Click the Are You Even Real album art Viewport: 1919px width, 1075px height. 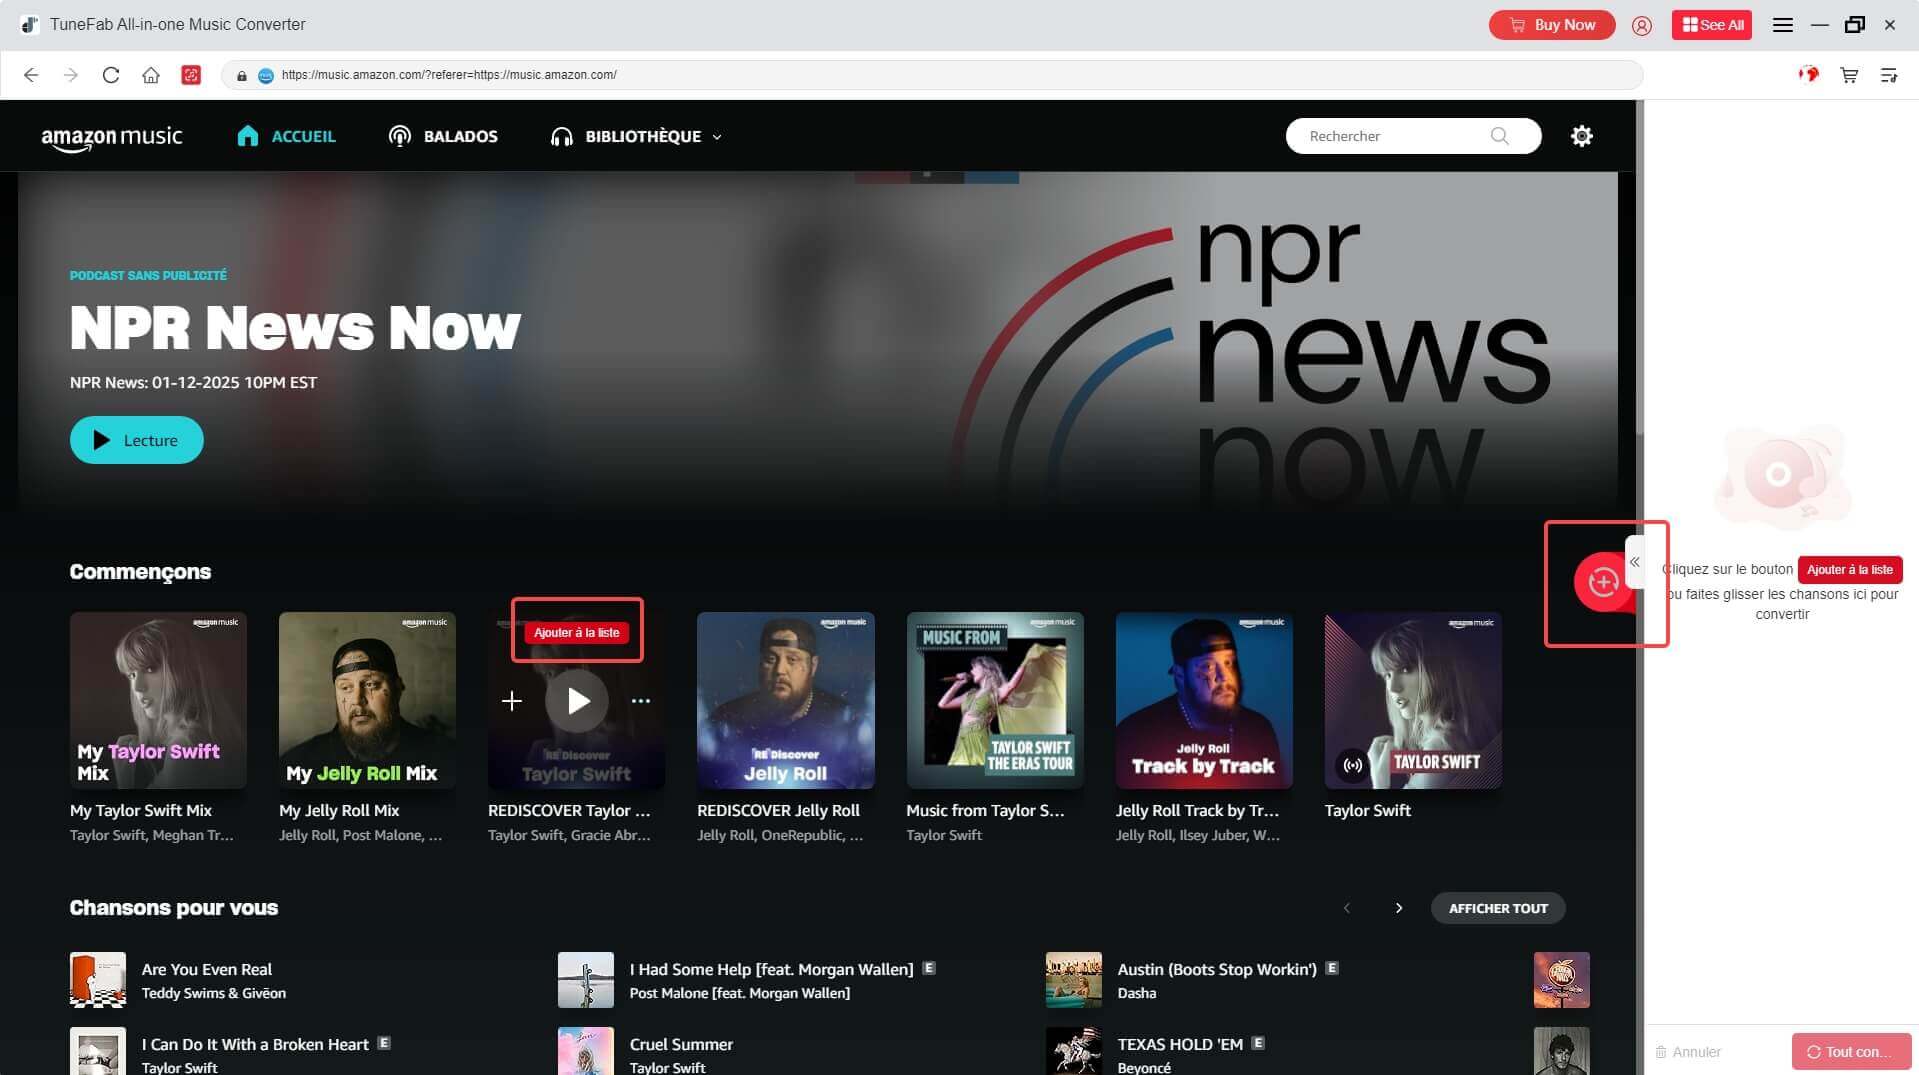(98, 980)
